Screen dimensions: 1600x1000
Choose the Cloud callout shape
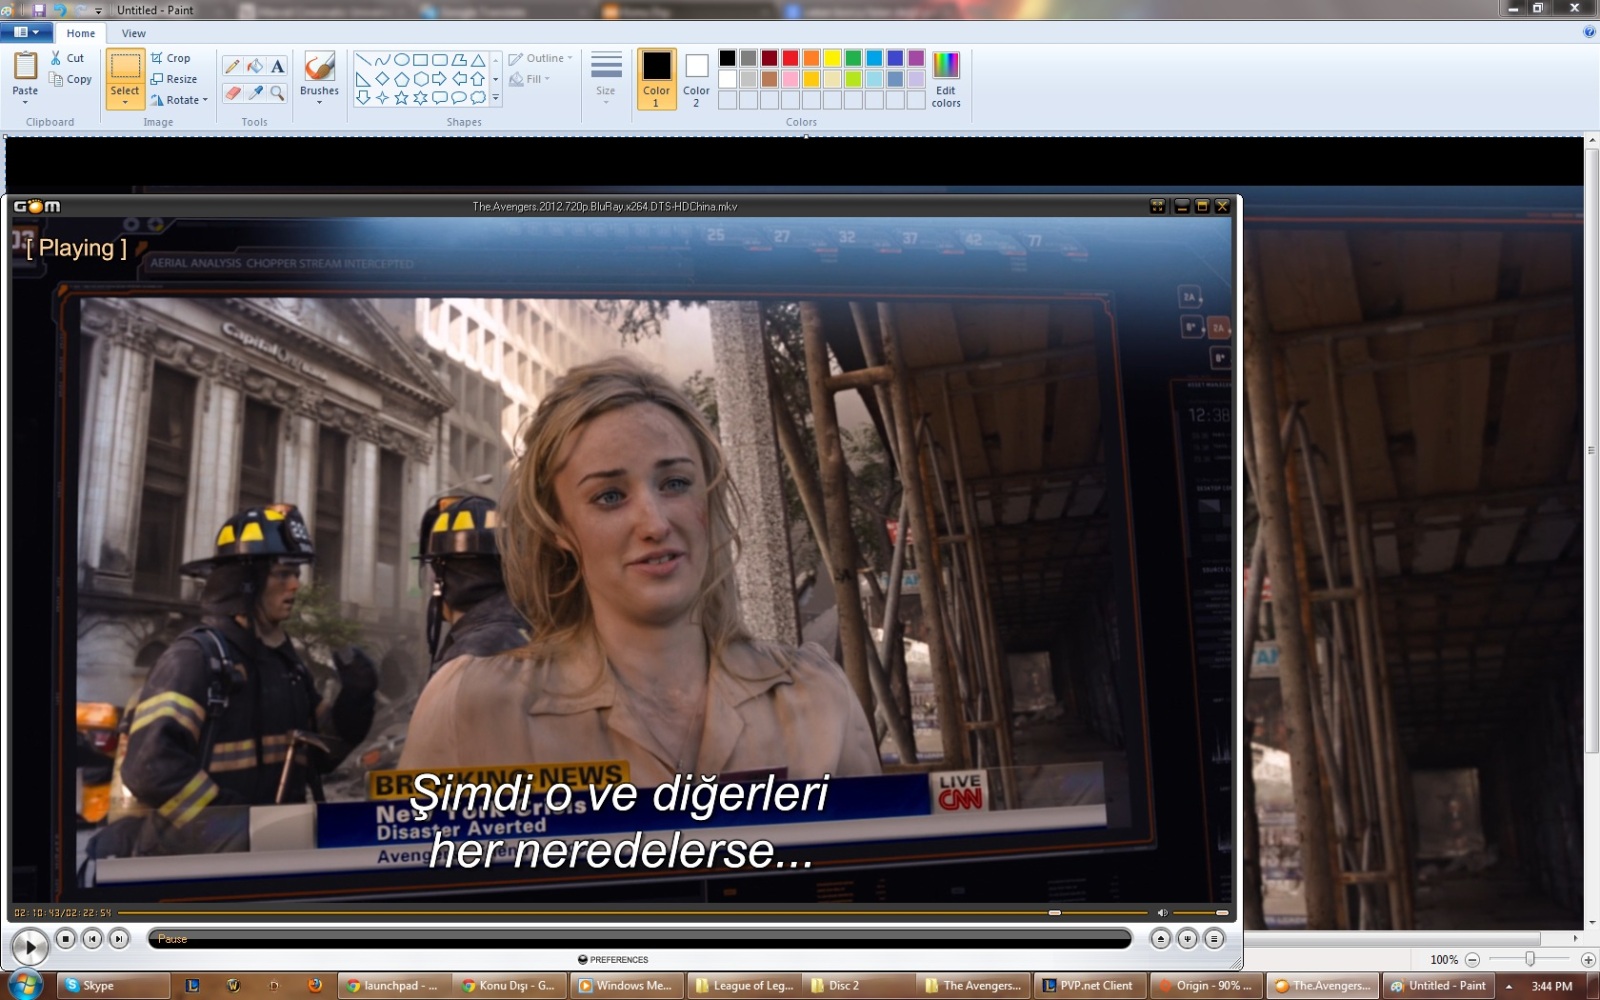[478, 98]
